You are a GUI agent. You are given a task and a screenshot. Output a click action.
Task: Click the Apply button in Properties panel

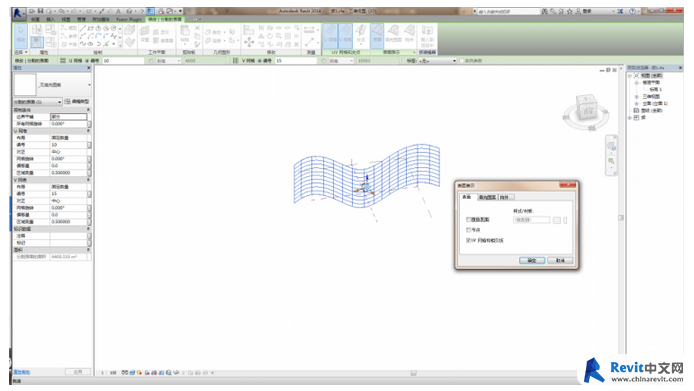coord(78,372)
